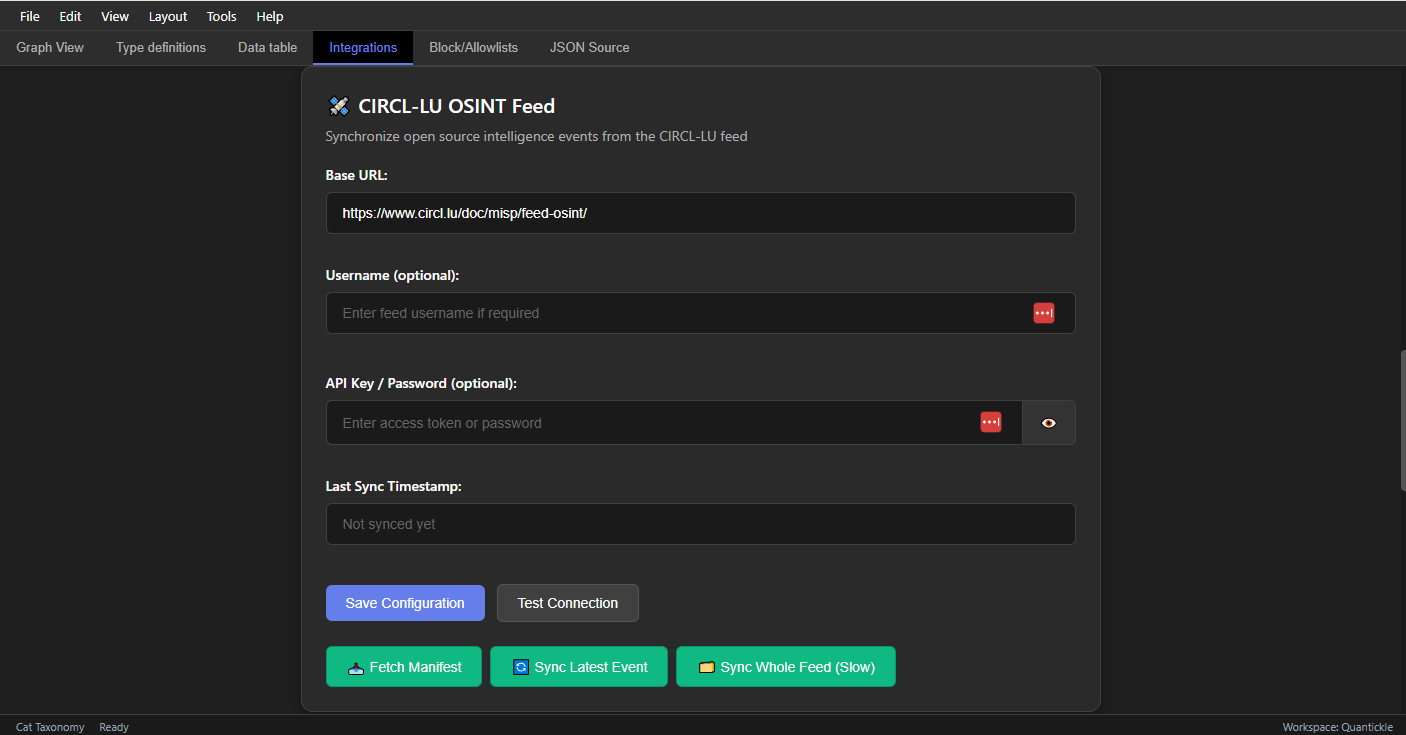
Task: Click the Cat Taxonomy status bar entry
Action: (x=50, y=727)
